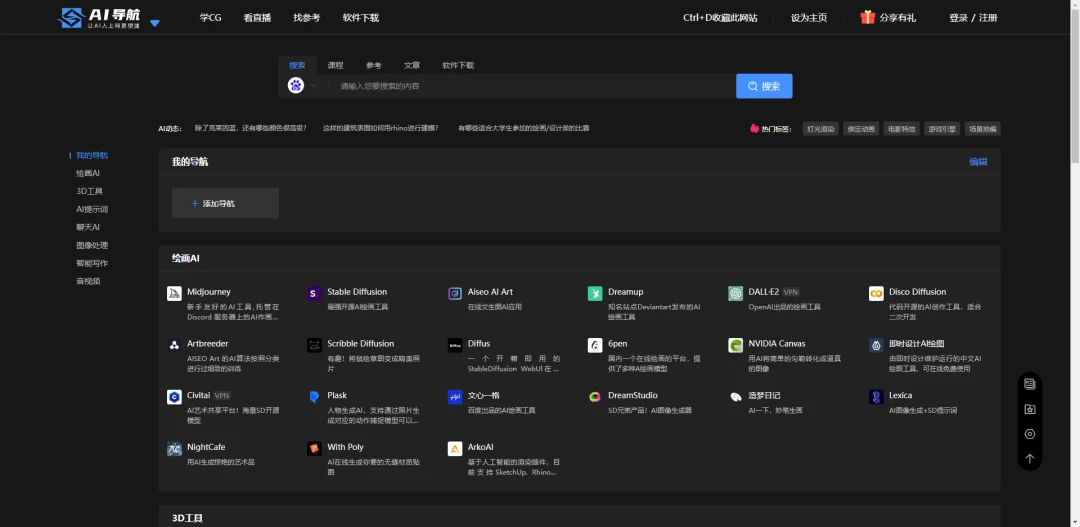Viewport: 1080px width, 527px height.
Task: Open the 学CG menu
Action: point(211,18)
